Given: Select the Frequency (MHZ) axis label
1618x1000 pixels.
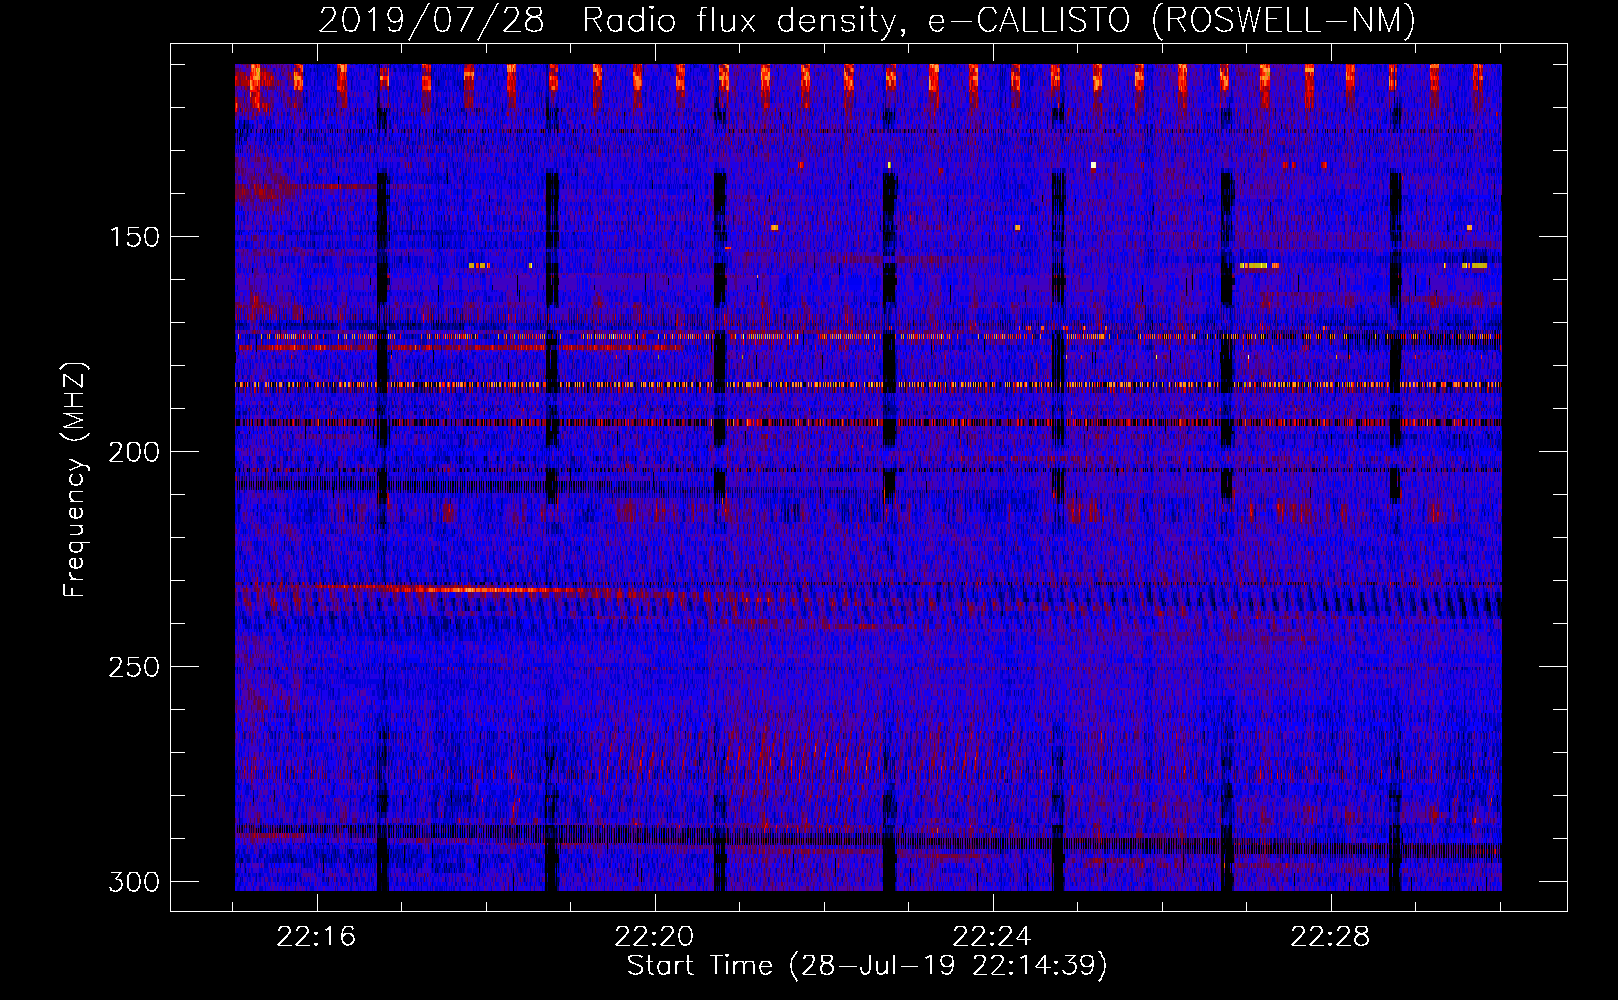Looking at the screenshot, I should pos(76,479).
